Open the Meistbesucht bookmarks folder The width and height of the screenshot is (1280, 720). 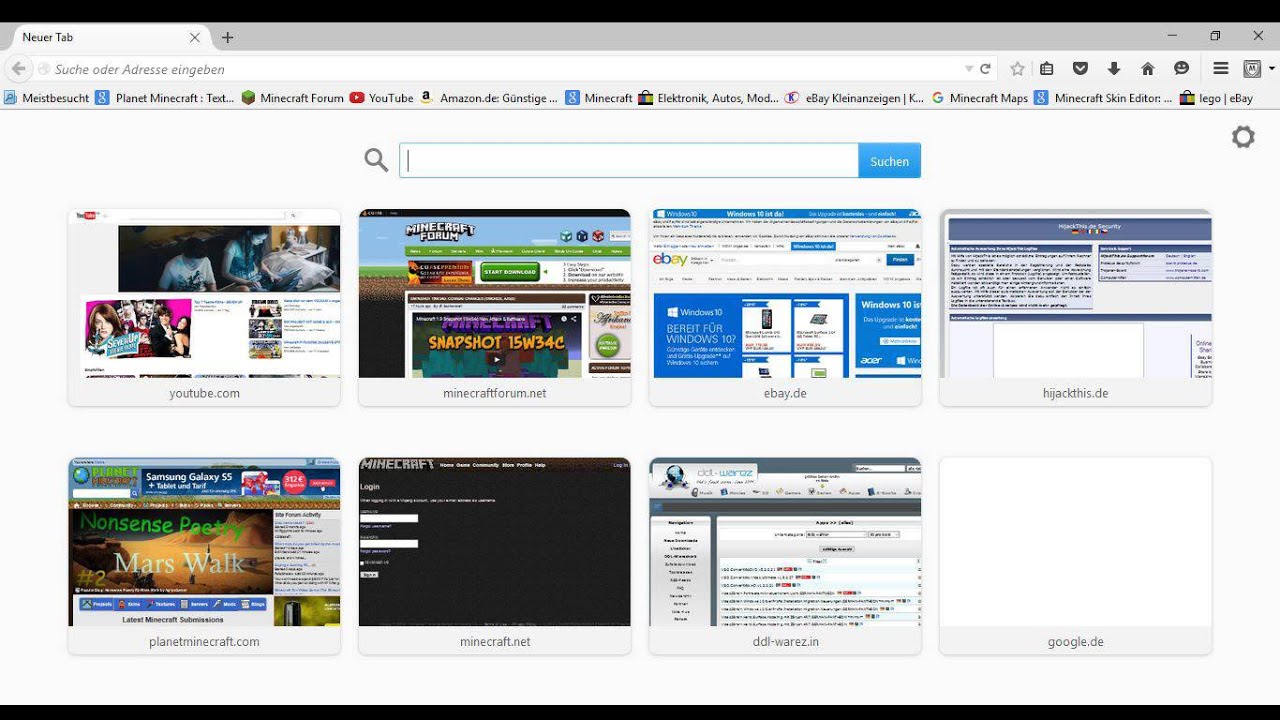46,98
